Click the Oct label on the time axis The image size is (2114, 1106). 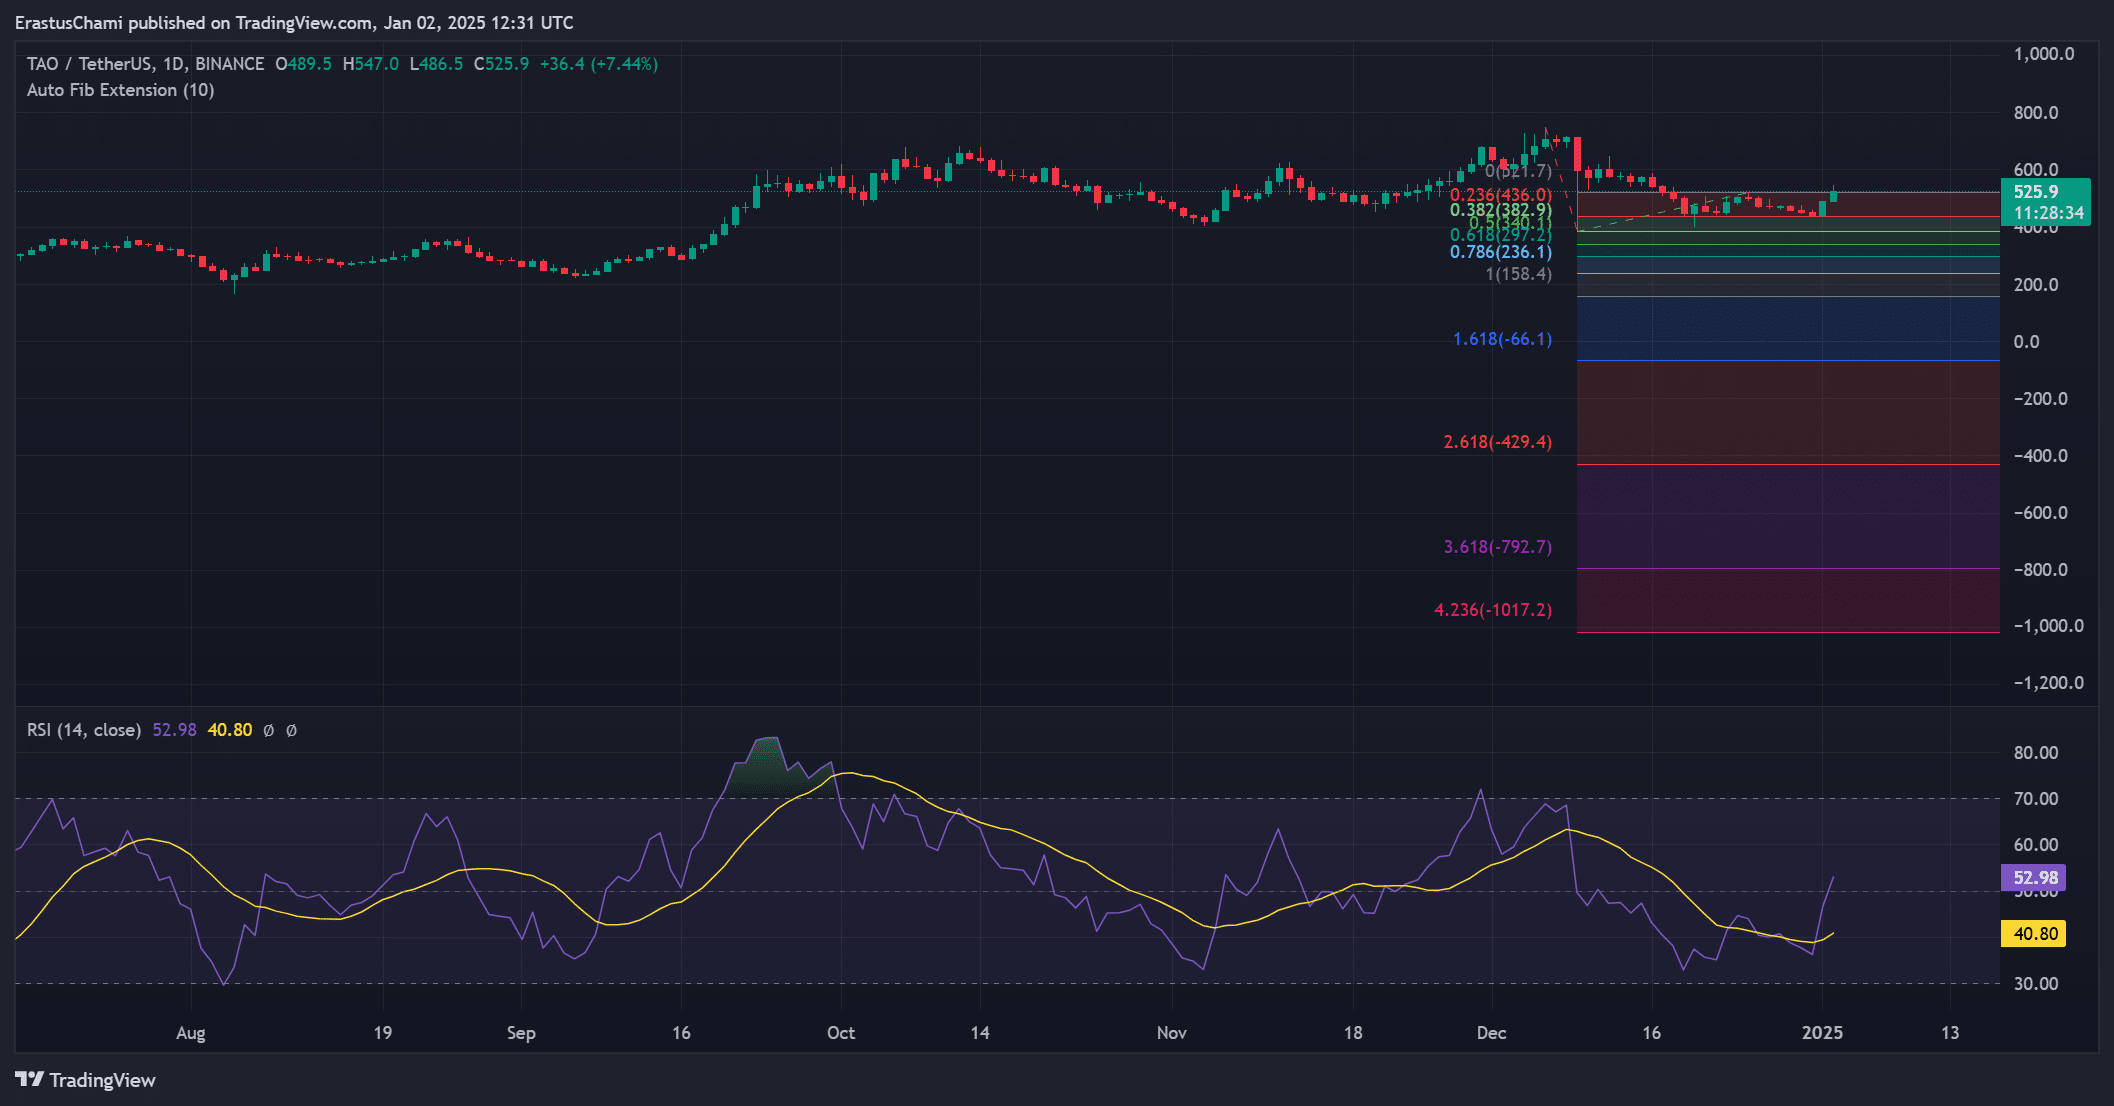(840, 1033)
